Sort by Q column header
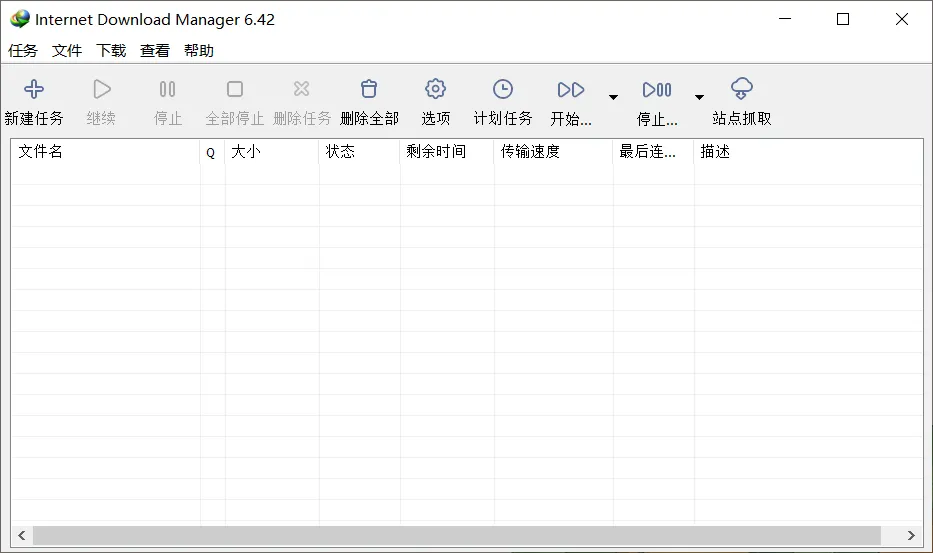This screenshot has height=553, width=933. (212, 152)
